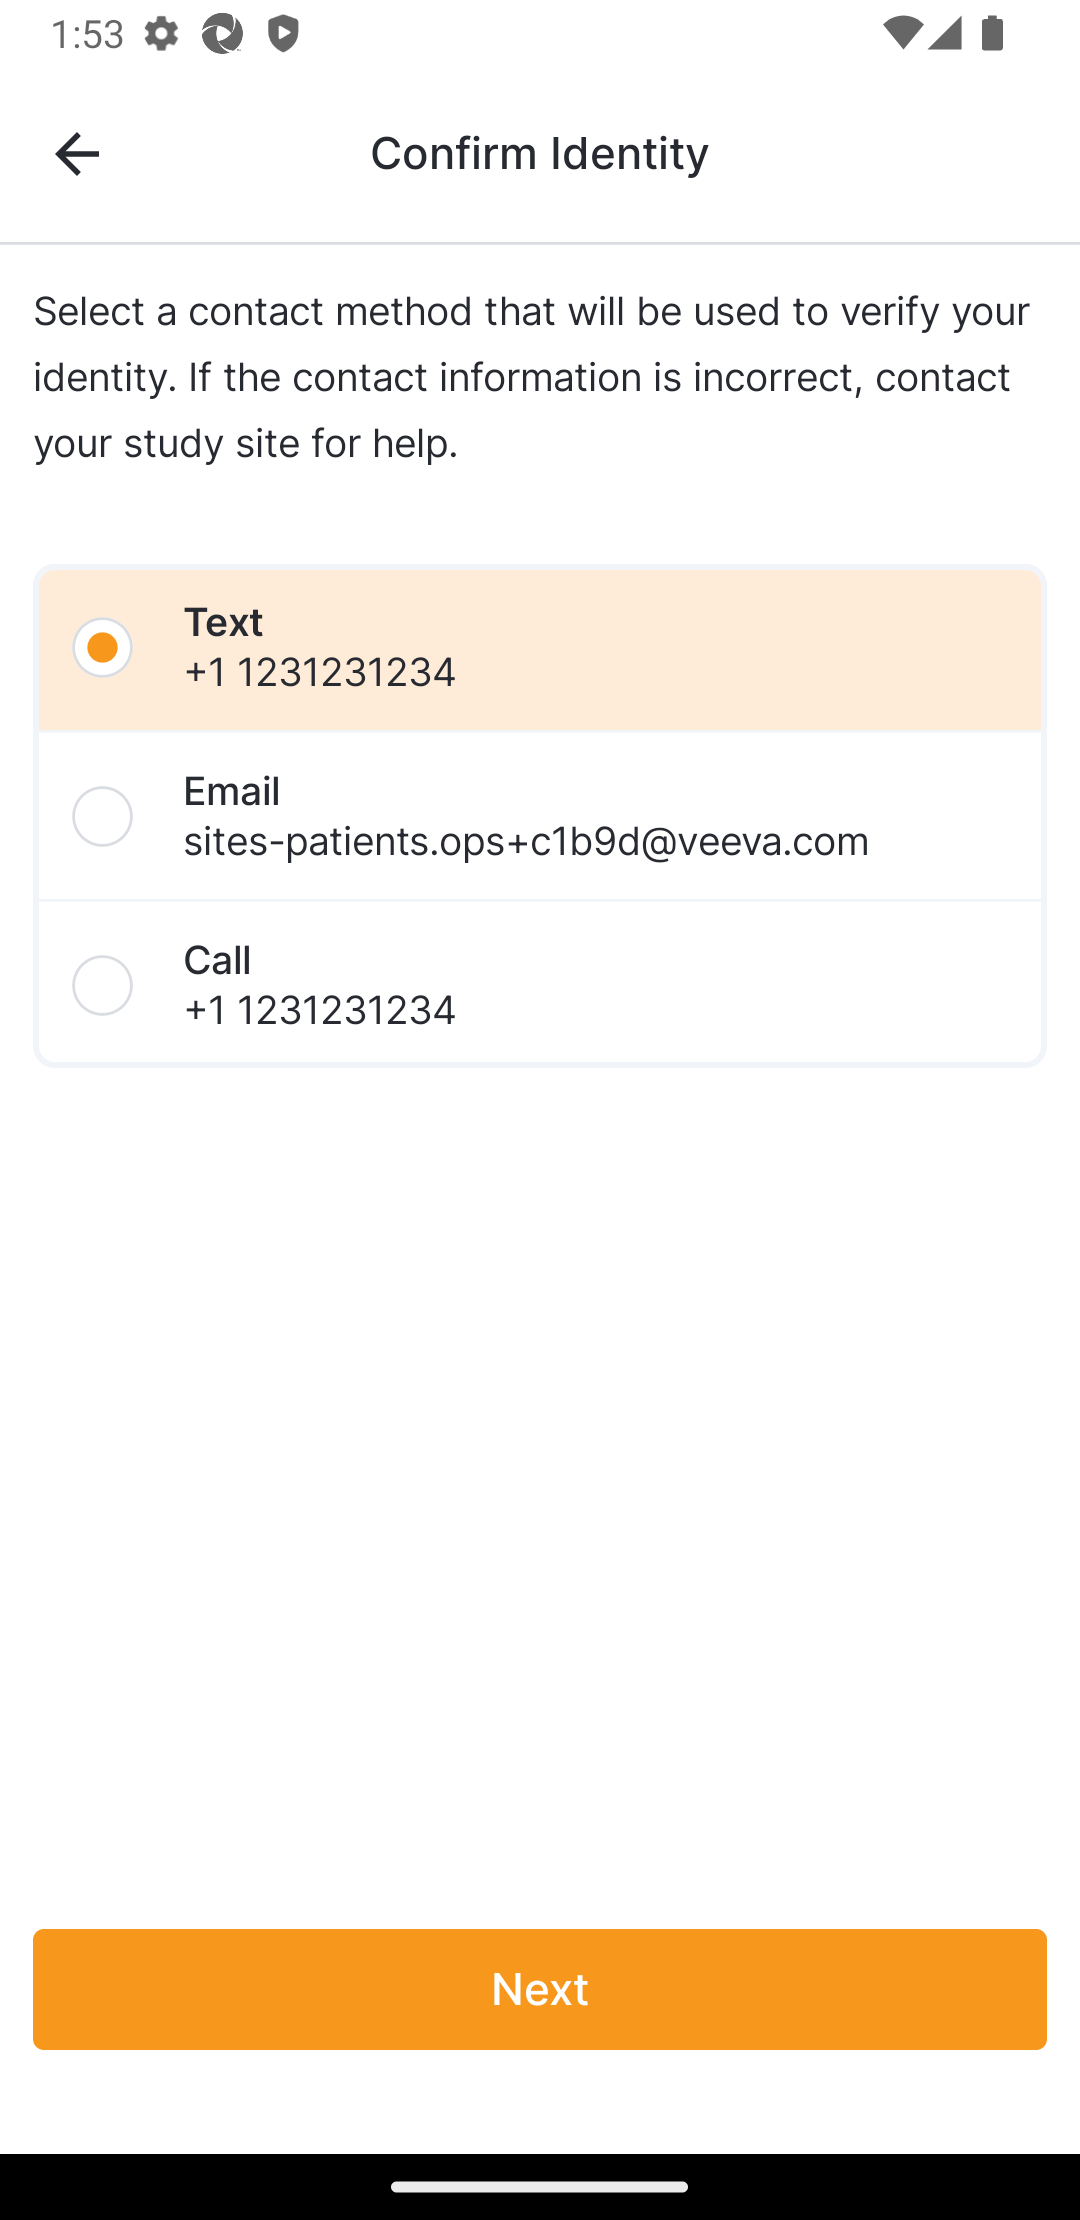Tap the settings gear in status bar

pyautogui.click(x=161, y=34)
